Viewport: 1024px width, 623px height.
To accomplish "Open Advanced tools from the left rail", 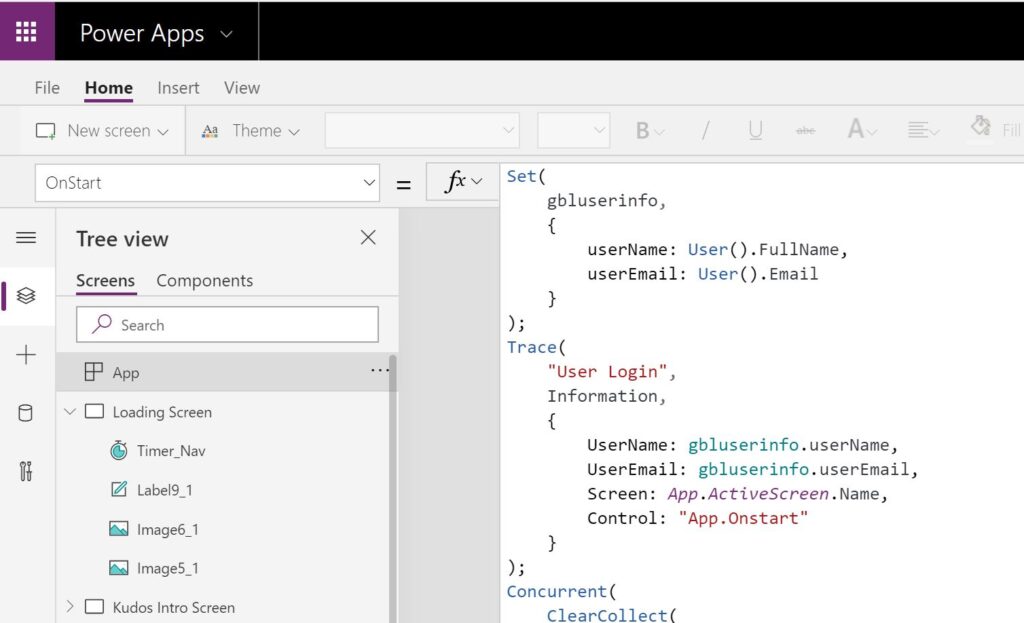I will click(27, 470).
